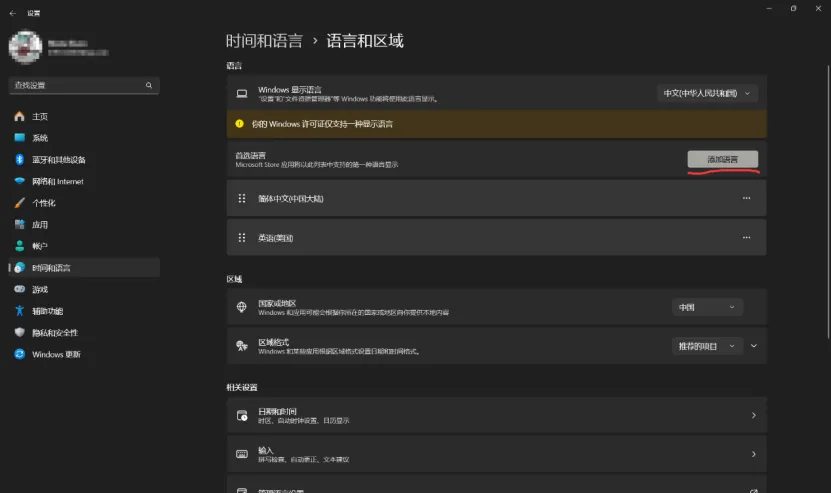
Task: Open Windows 更新 in sidebar
Action: (84, 354)
